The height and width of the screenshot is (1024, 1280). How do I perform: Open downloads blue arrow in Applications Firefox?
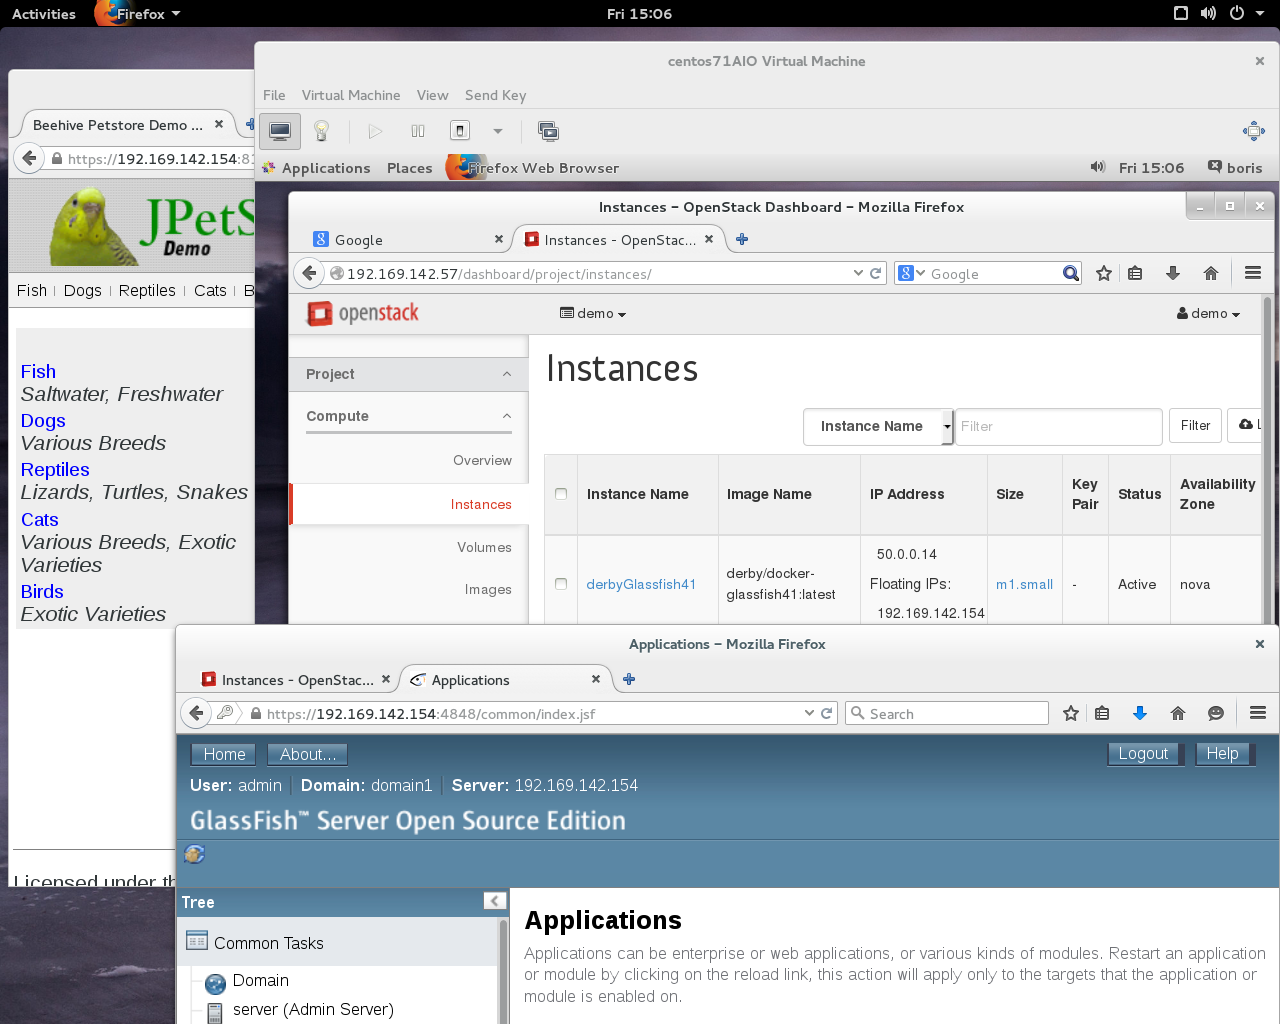point(1139,713)
